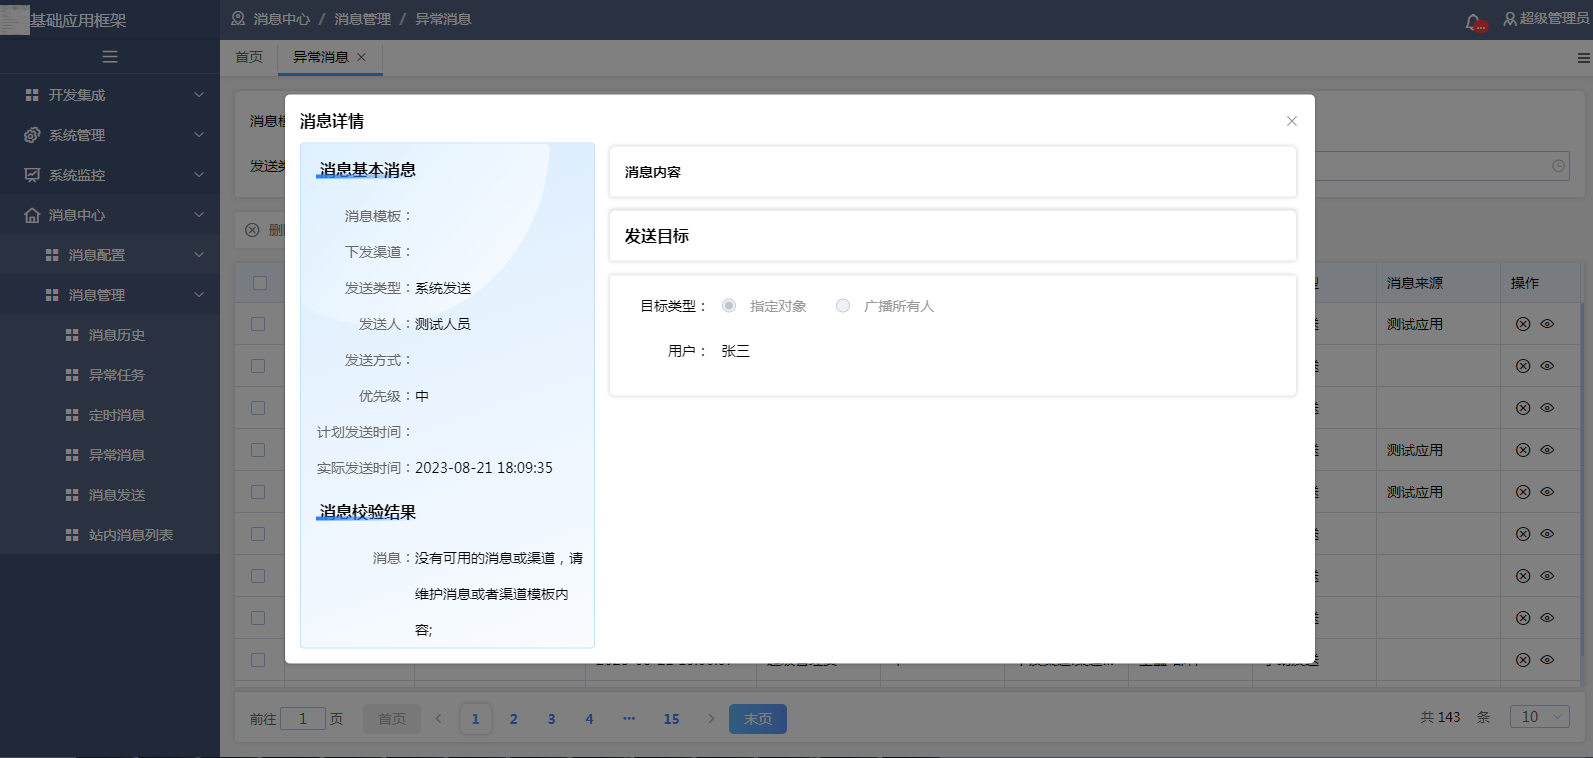Click the page number jump input
Viewport: 1593px width, 758px height.
[x=303, y=719]
